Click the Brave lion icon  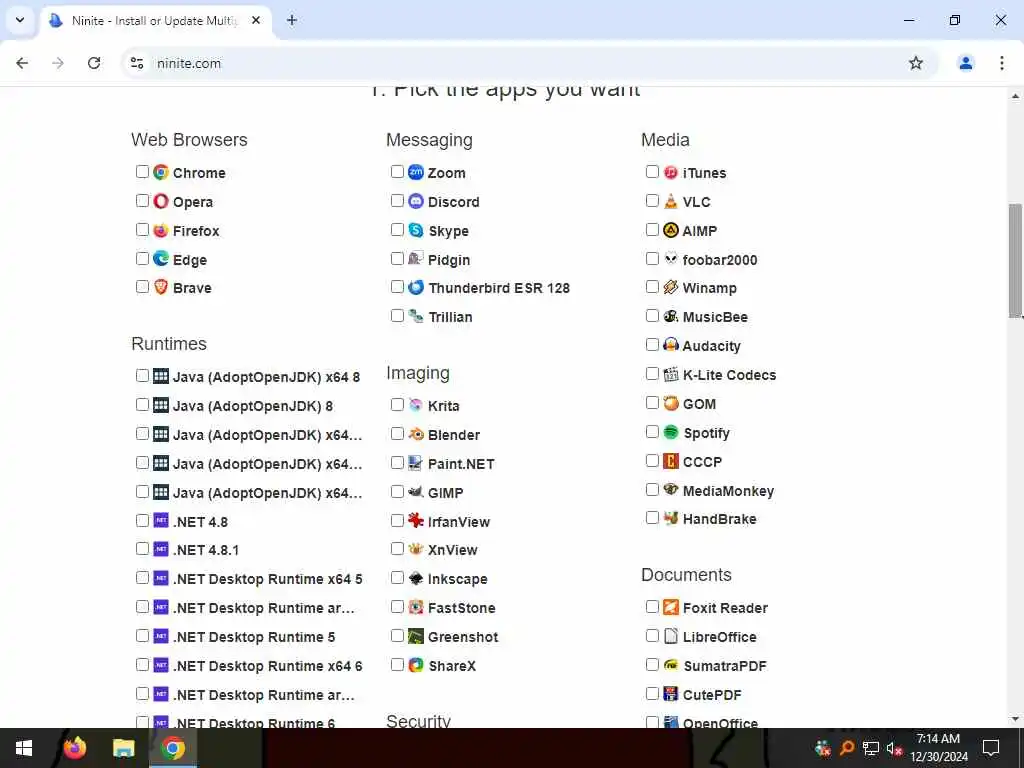coord(161,287)
